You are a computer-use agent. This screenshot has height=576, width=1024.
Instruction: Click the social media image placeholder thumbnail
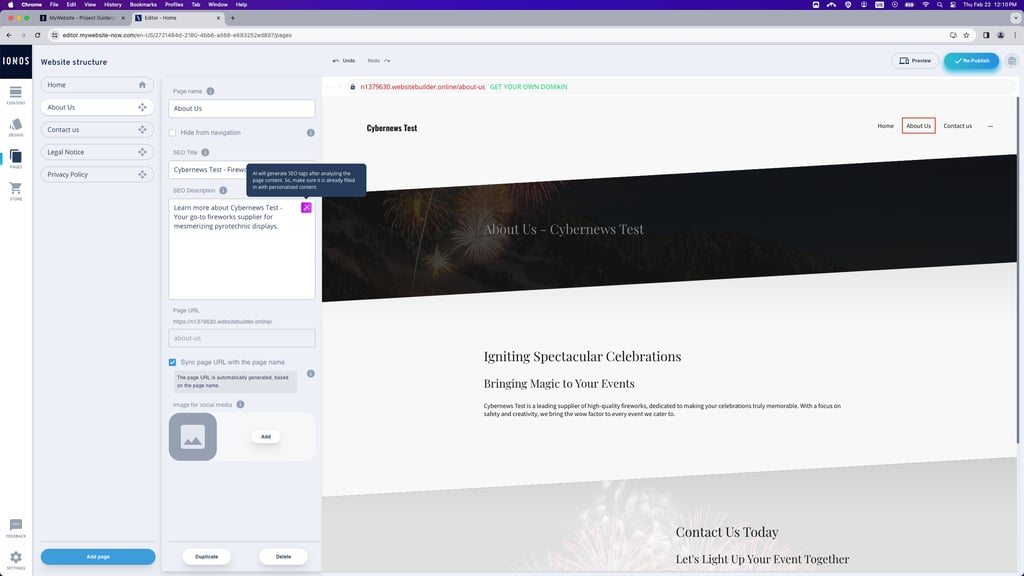[193, 436]
